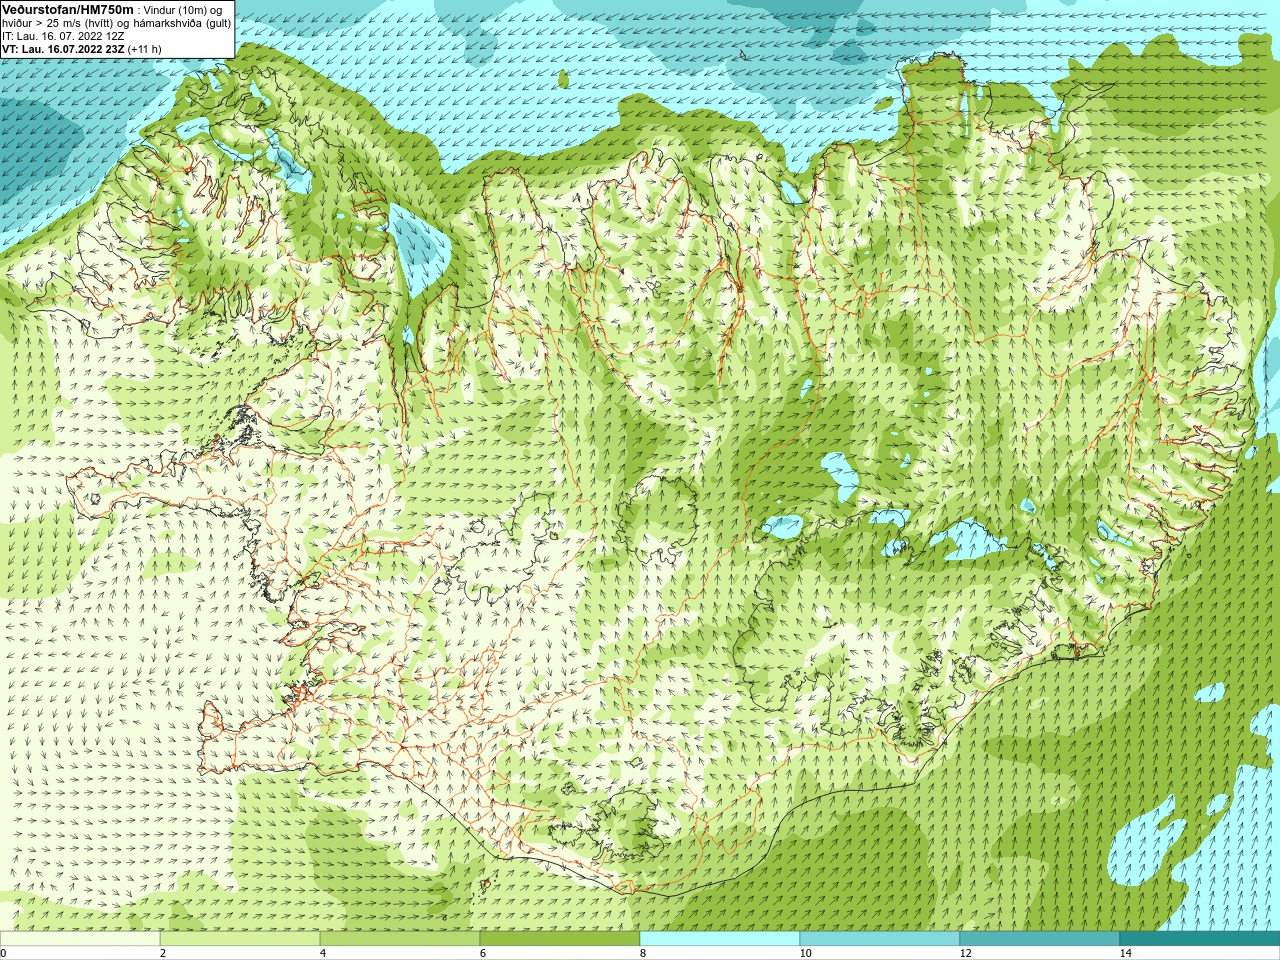The height and width of the screenshot is (960, 1280).
Task: Click the legend scale label "4"
Action: (323, 953)
